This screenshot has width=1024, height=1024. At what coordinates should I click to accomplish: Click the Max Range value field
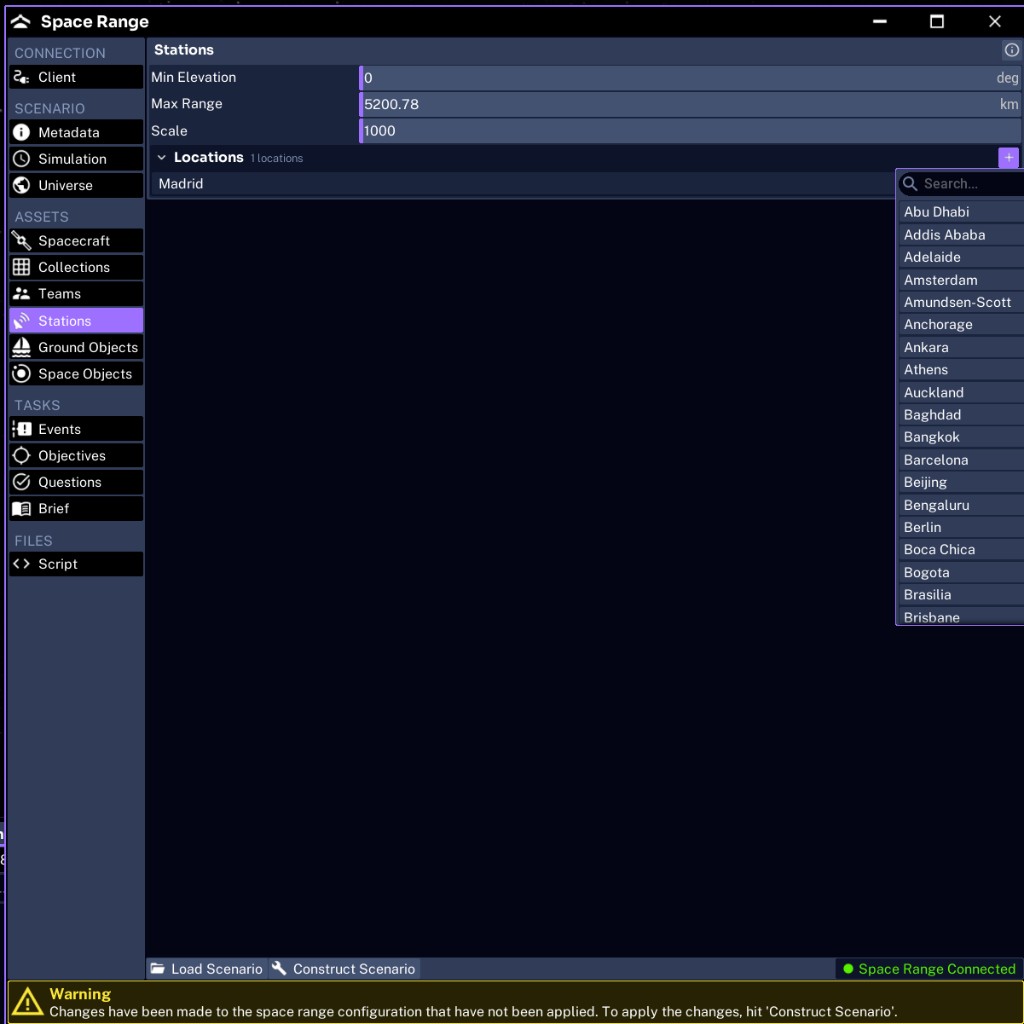[690, 104]
